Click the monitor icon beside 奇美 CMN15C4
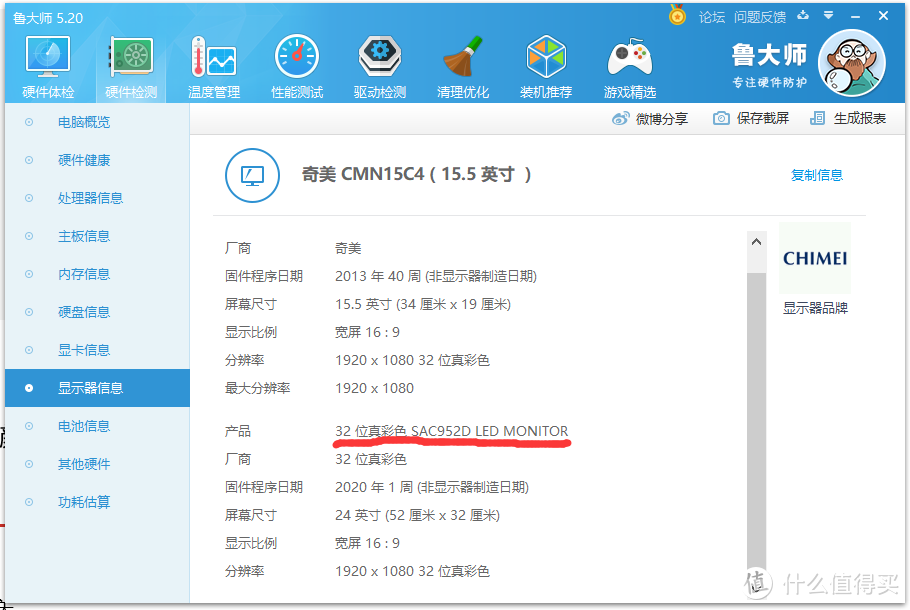Viewport: 910px width, 610px height. point(252,175)
